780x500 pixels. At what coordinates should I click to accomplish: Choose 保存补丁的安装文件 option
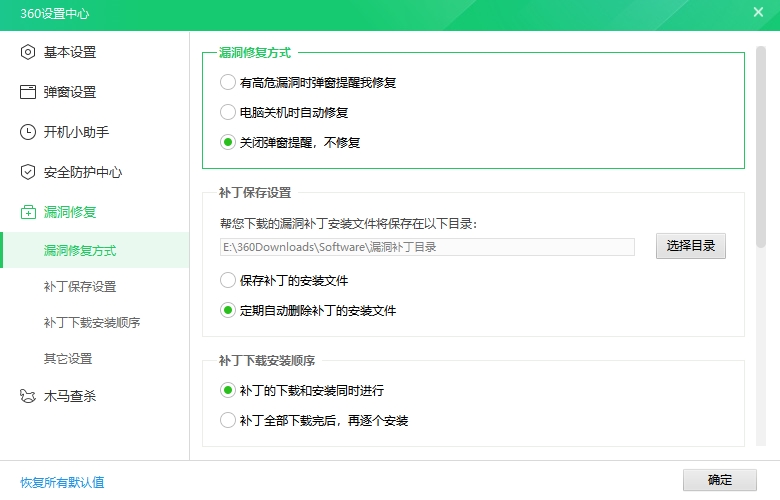tap(228, 281)
